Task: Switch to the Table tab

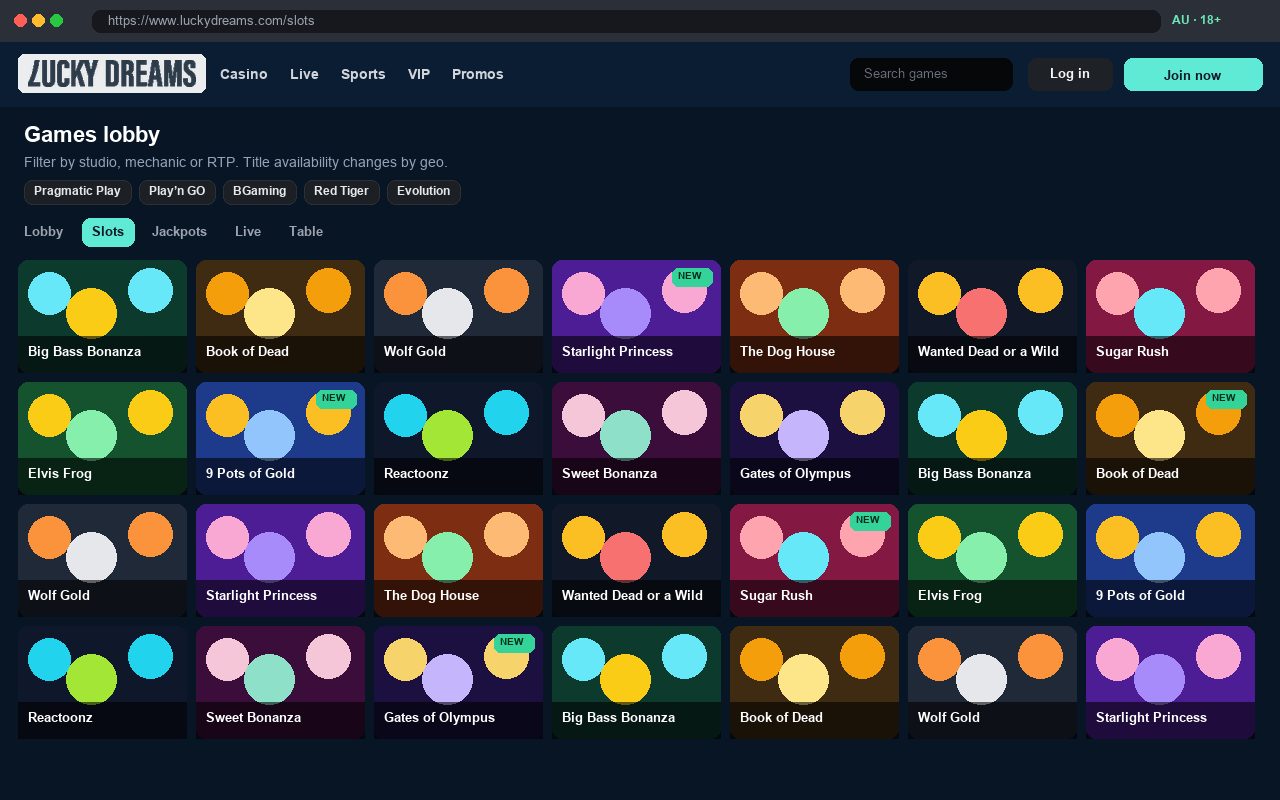Action: [306, 231]
